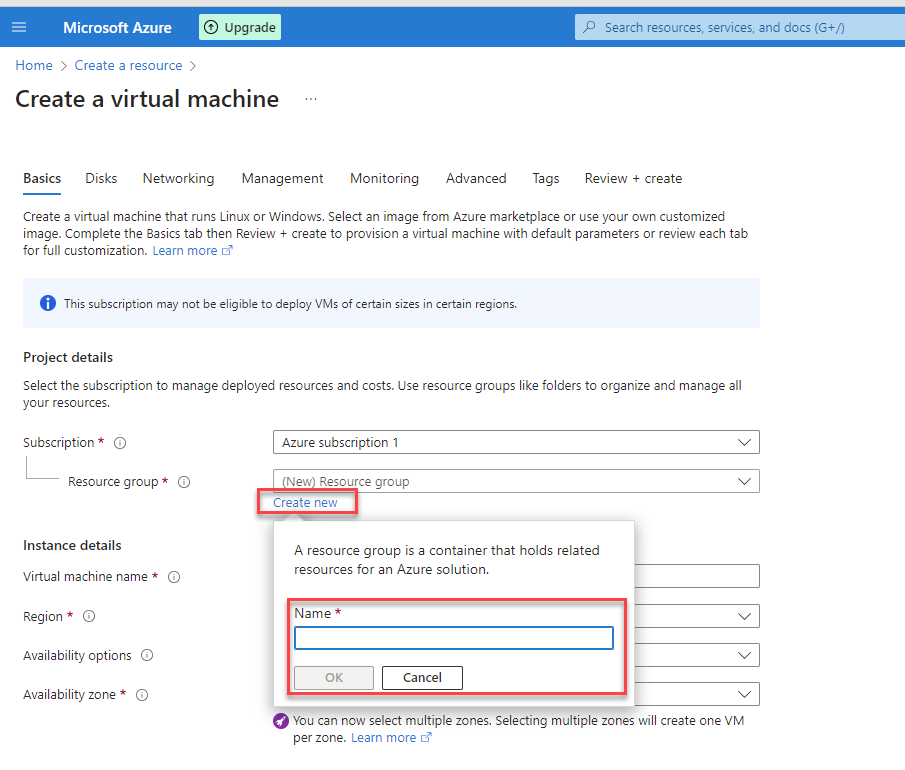The height and width of the screenshot is (770, 905).
Task: Switch to the Disks tab
Action: [x=101, y=178]
